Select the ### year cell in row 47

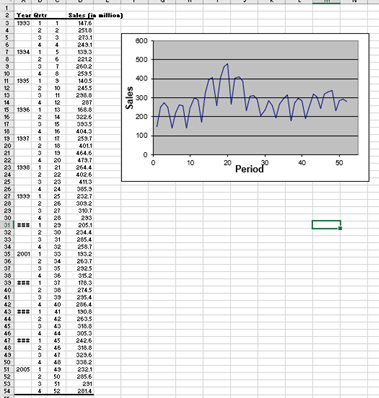23,340
